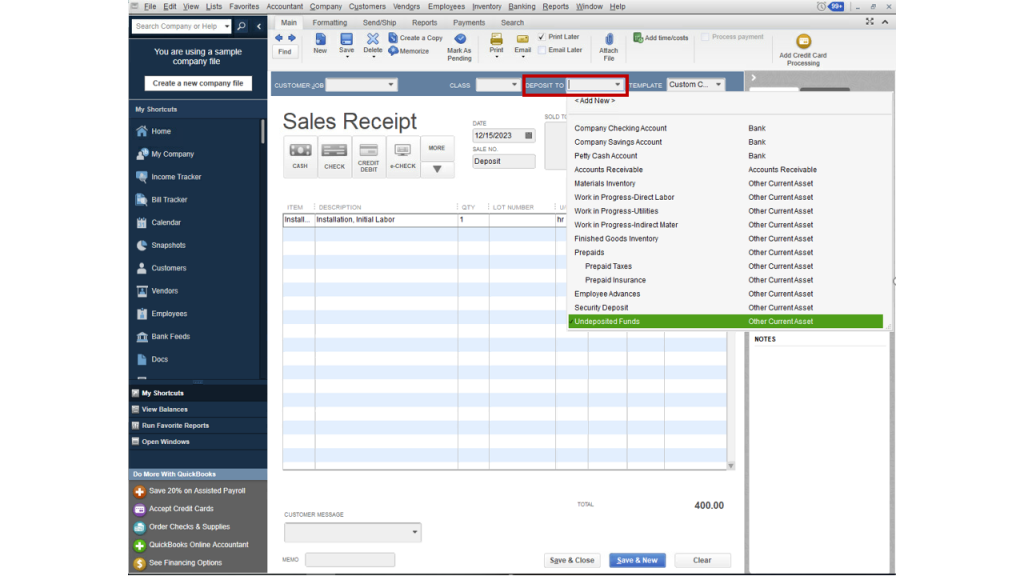
Task: Click the Email envelope icon
Action: tap(522, 39)
